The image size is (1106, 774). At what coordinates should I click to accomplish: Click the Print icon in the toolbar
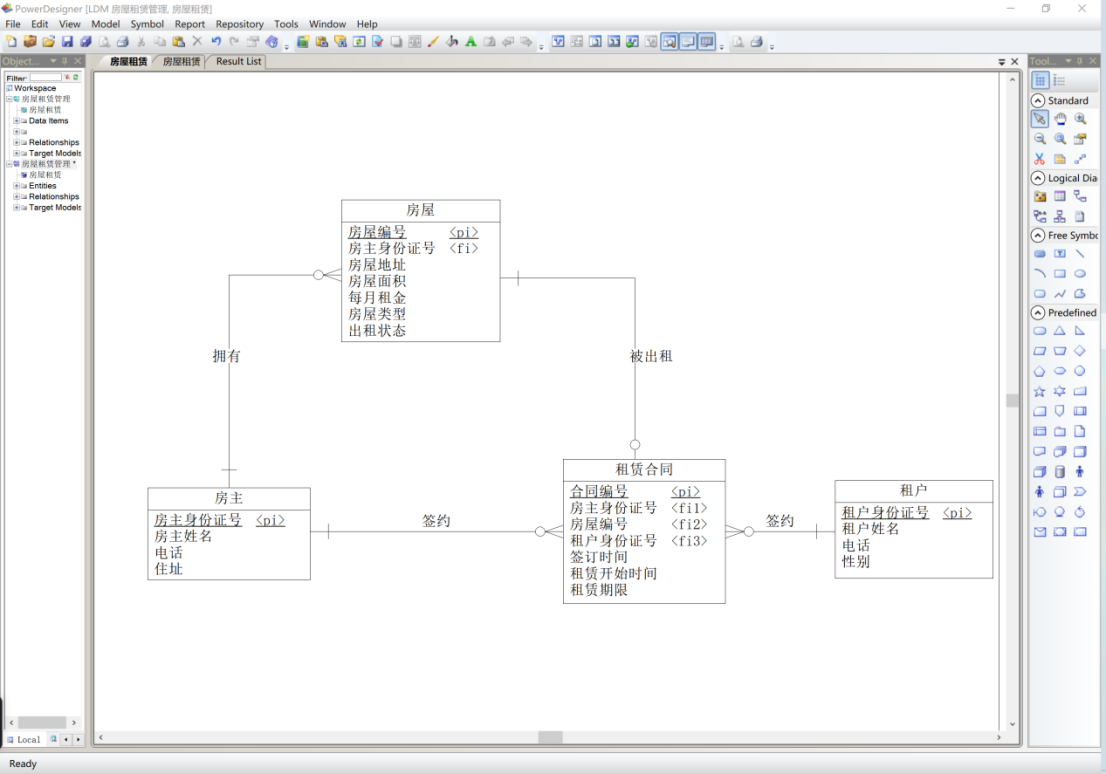(x=123, y=42)
